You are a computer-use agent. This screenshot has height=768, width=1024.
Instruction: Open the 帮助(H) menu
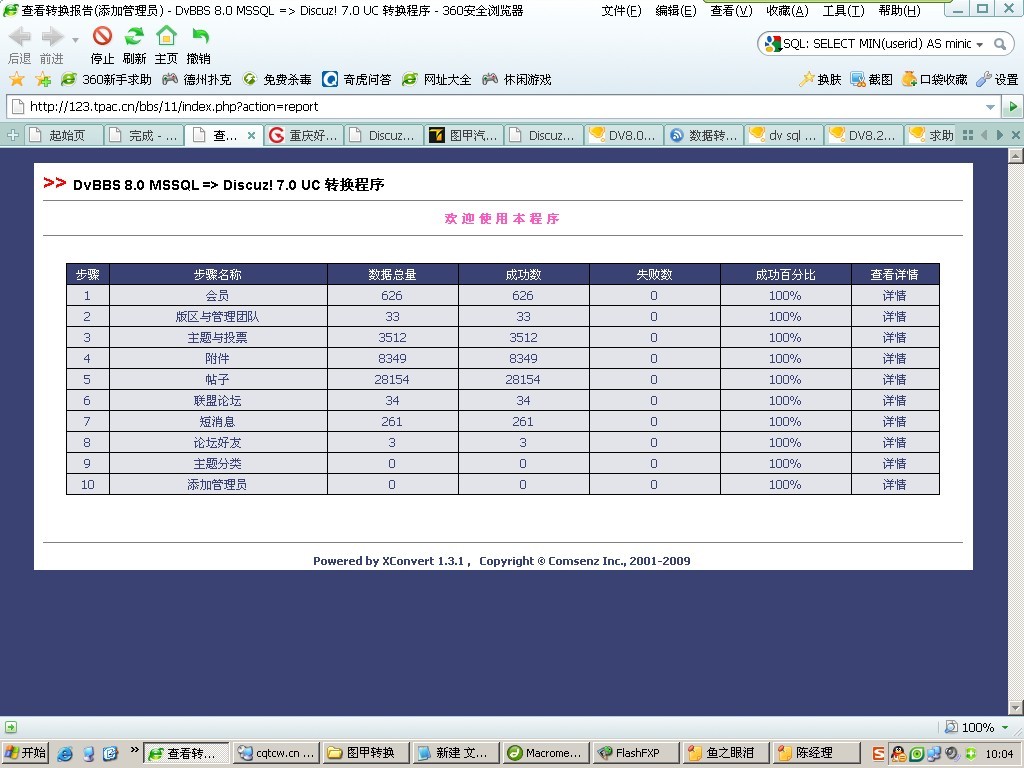(x=899, y=10)
